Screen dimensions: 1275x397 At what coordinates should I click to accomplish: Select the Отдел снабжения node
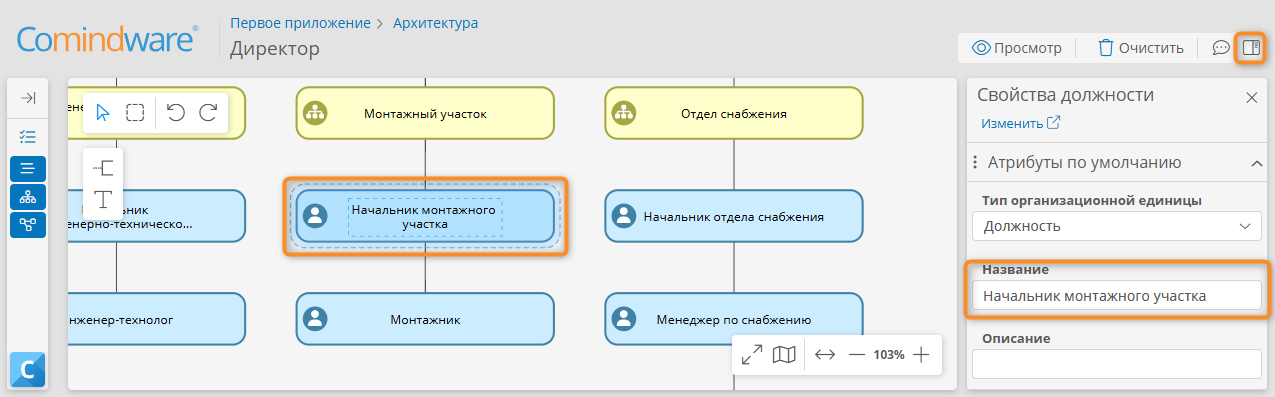click(x=733, y=113)
